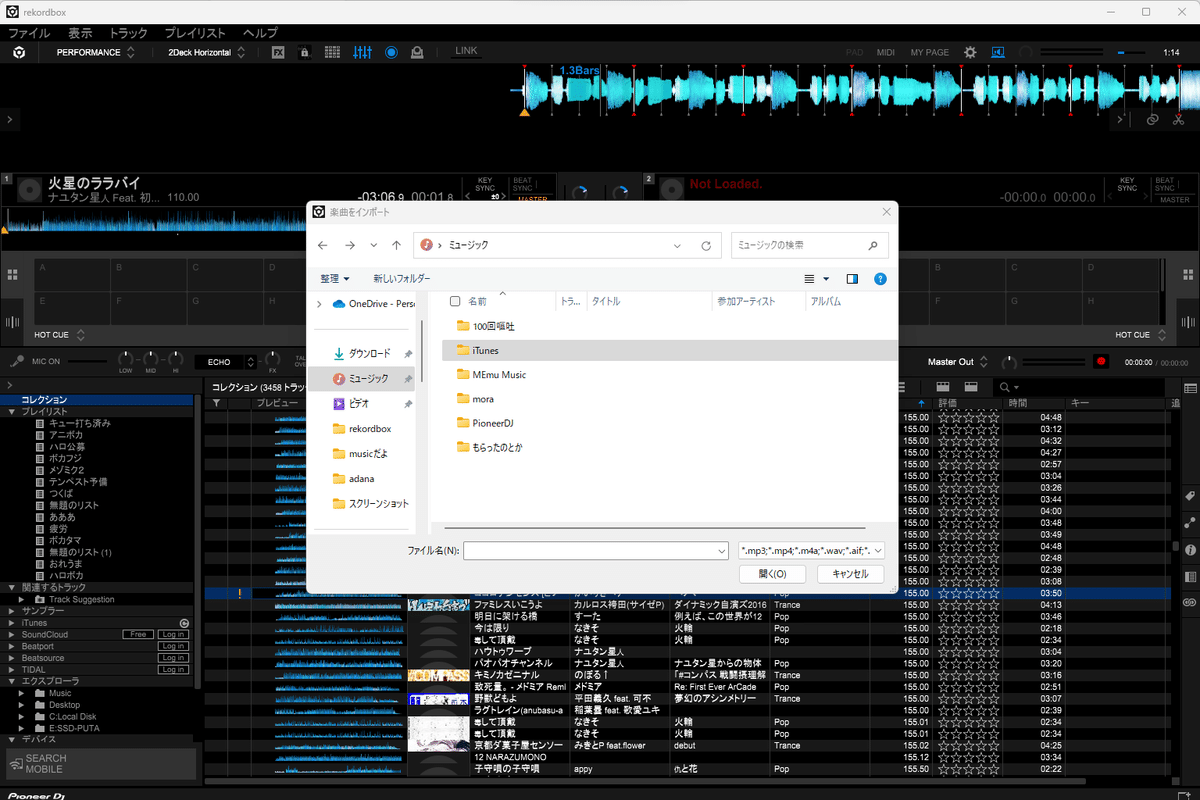Click the headphones audio icon in top bar
Image resolution: width=1200 pixels, height=800 pixels.
click(998, 52)
